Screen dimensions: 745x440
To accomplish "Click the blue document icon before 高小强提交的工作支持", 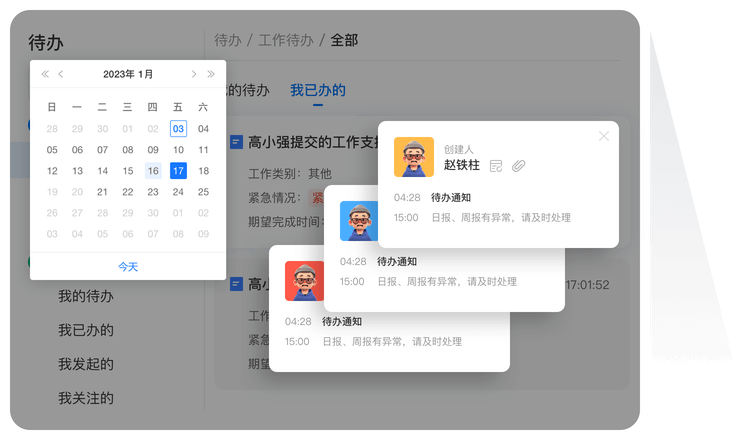I will tap(236, 142).
